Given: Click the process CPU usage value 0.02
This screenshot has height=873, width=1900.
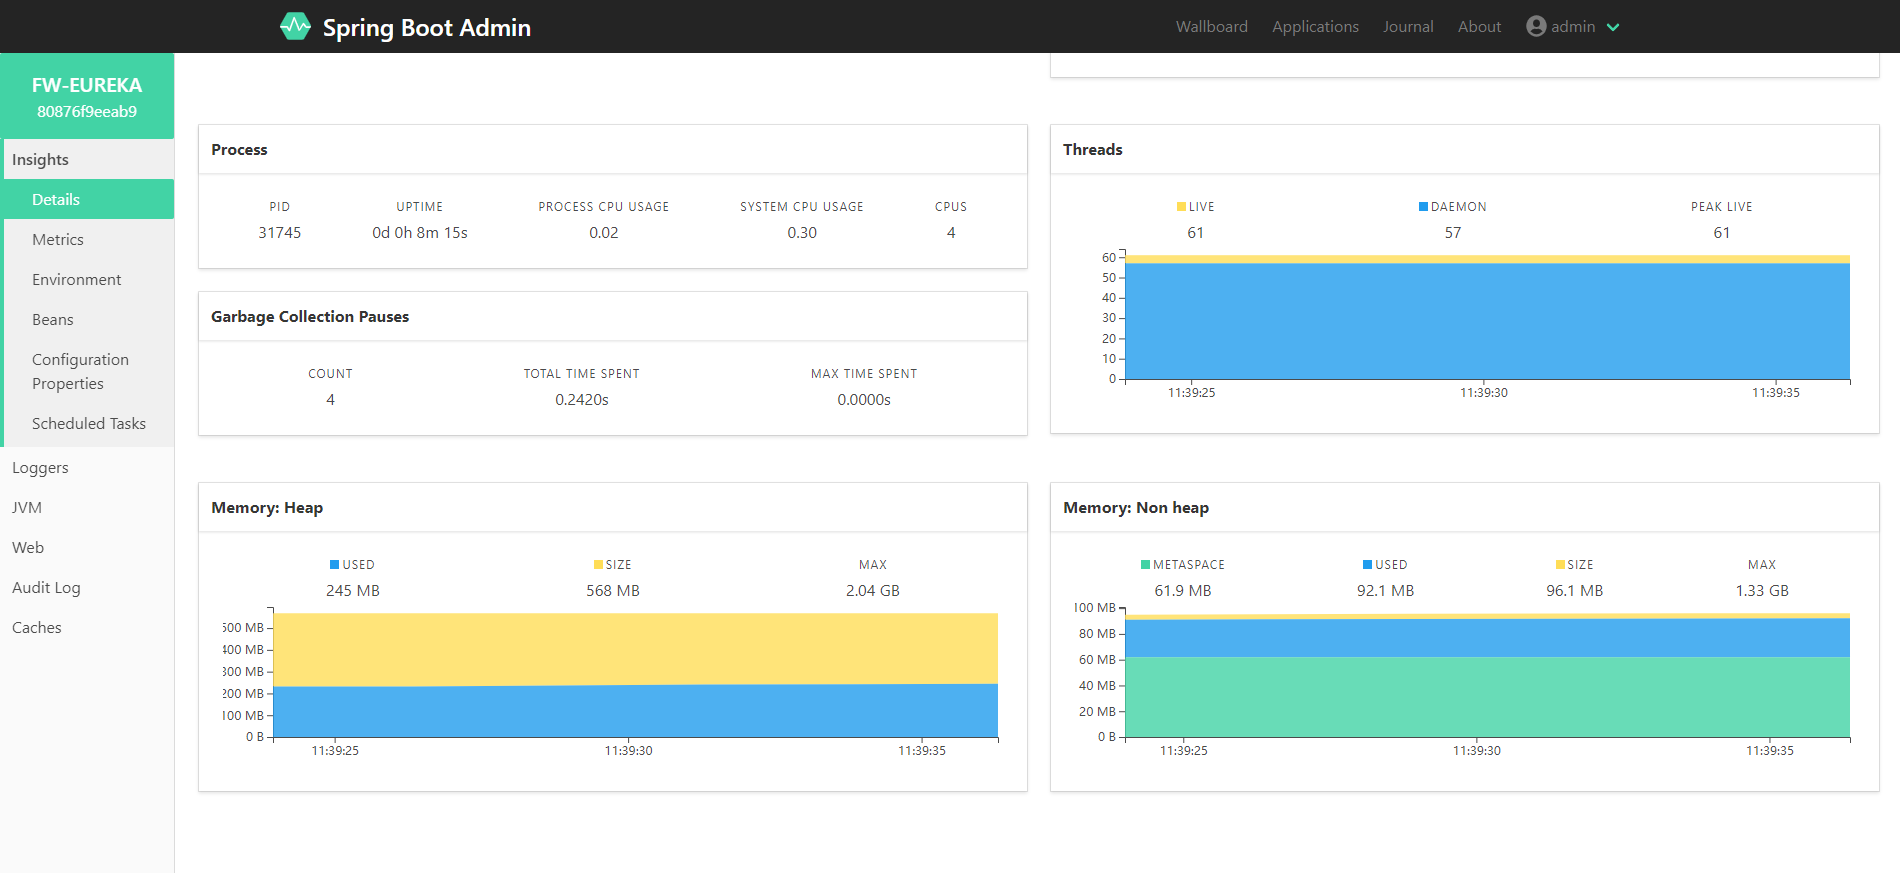Looking at the screenshot, I should 604,232.
